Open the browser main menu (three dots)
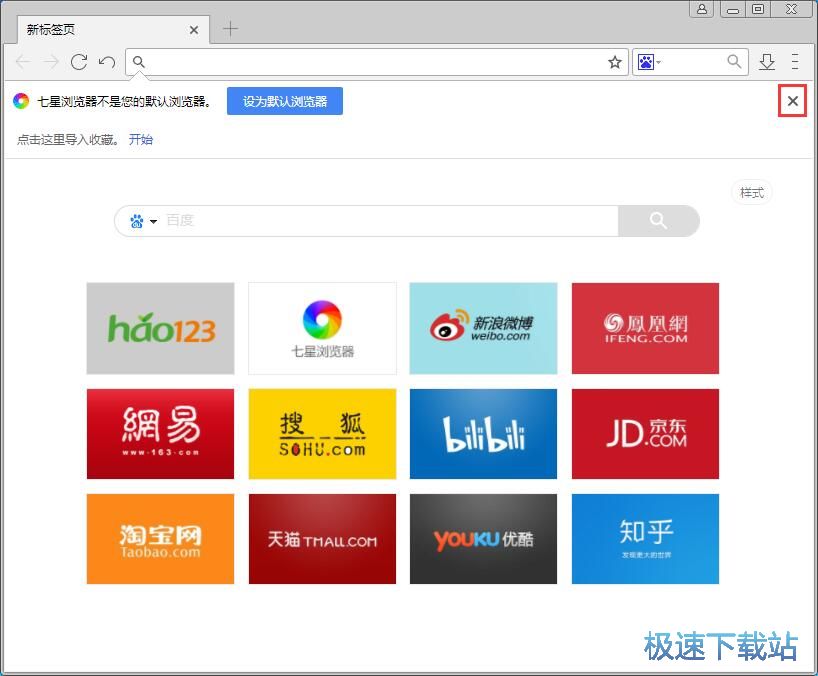 click(795, 62)
